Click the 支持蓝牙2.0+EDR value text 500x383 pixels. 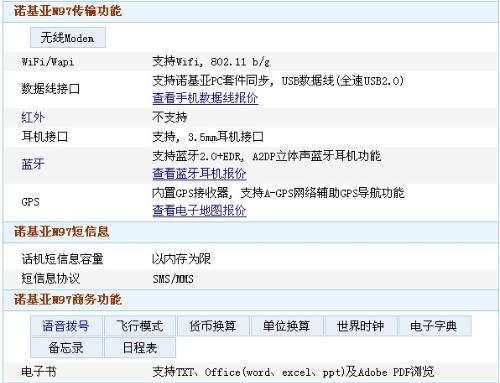(267, 156)
